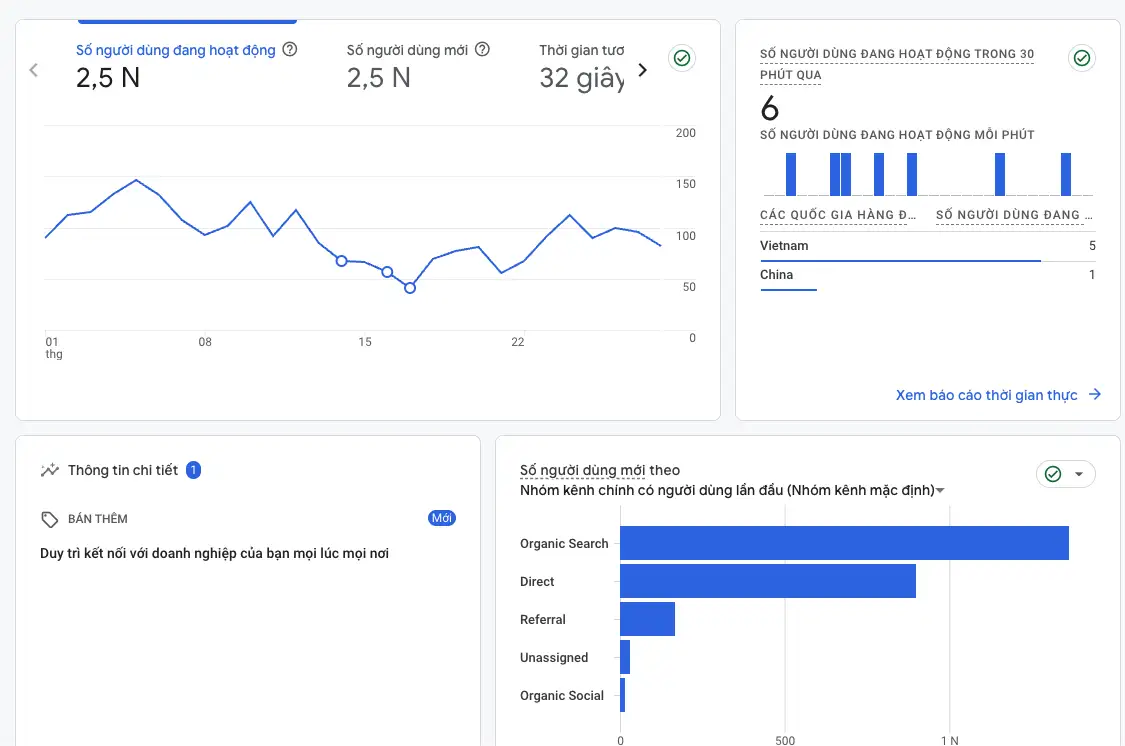Click green check status icon on line chart card
This screenshot has height=746, width=1125.
tap(682, 58)
